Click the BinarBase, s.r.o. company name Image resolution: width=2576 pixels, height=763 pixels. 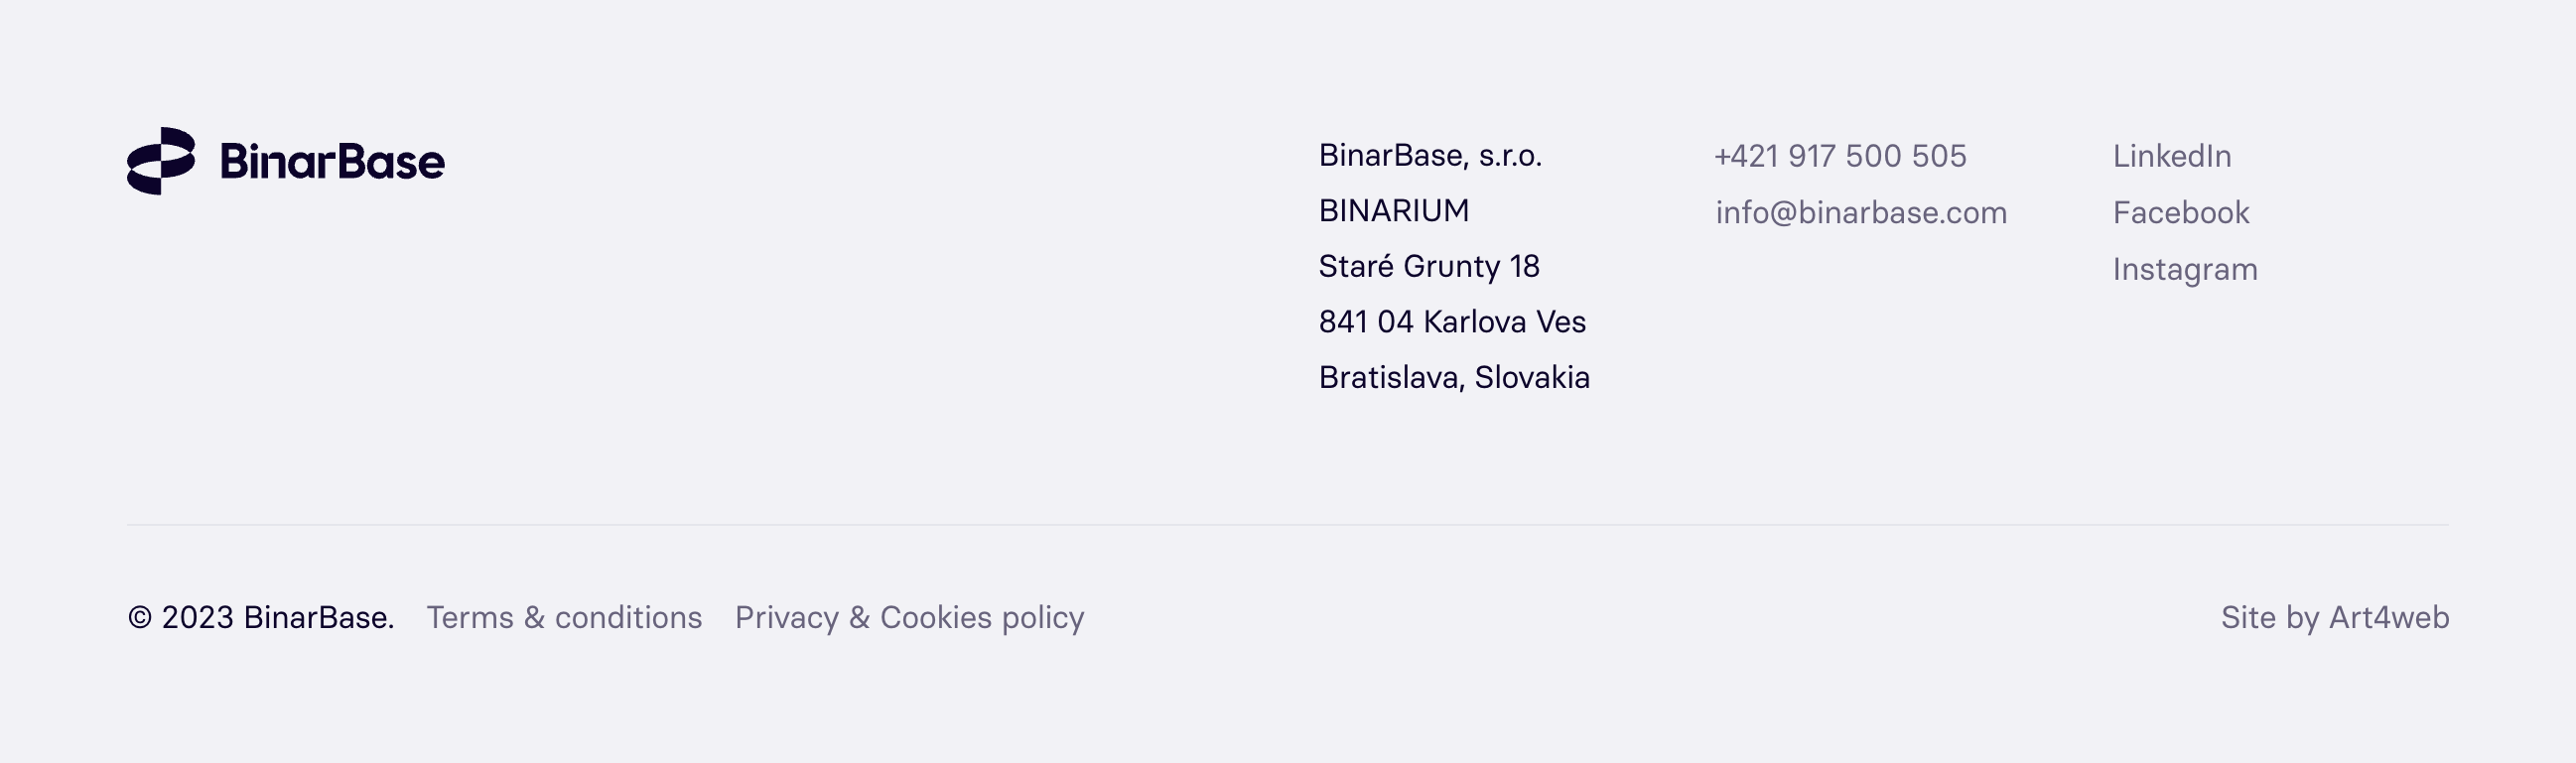click(1429, 156)
